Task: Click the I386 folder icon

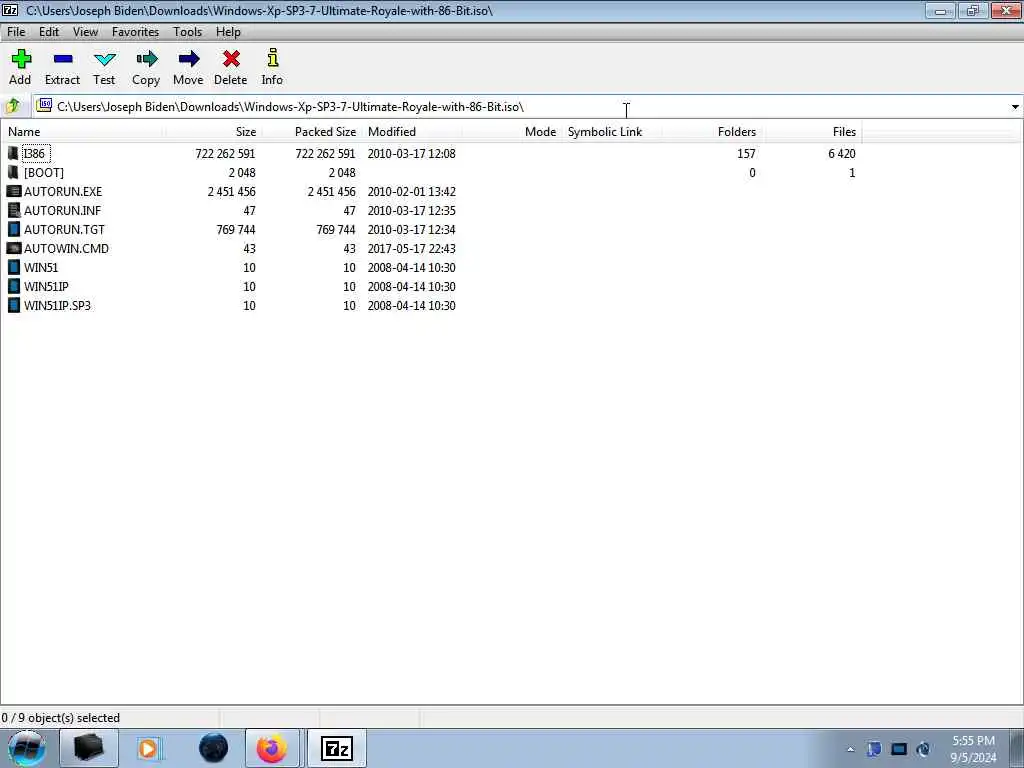Action: 13,153
